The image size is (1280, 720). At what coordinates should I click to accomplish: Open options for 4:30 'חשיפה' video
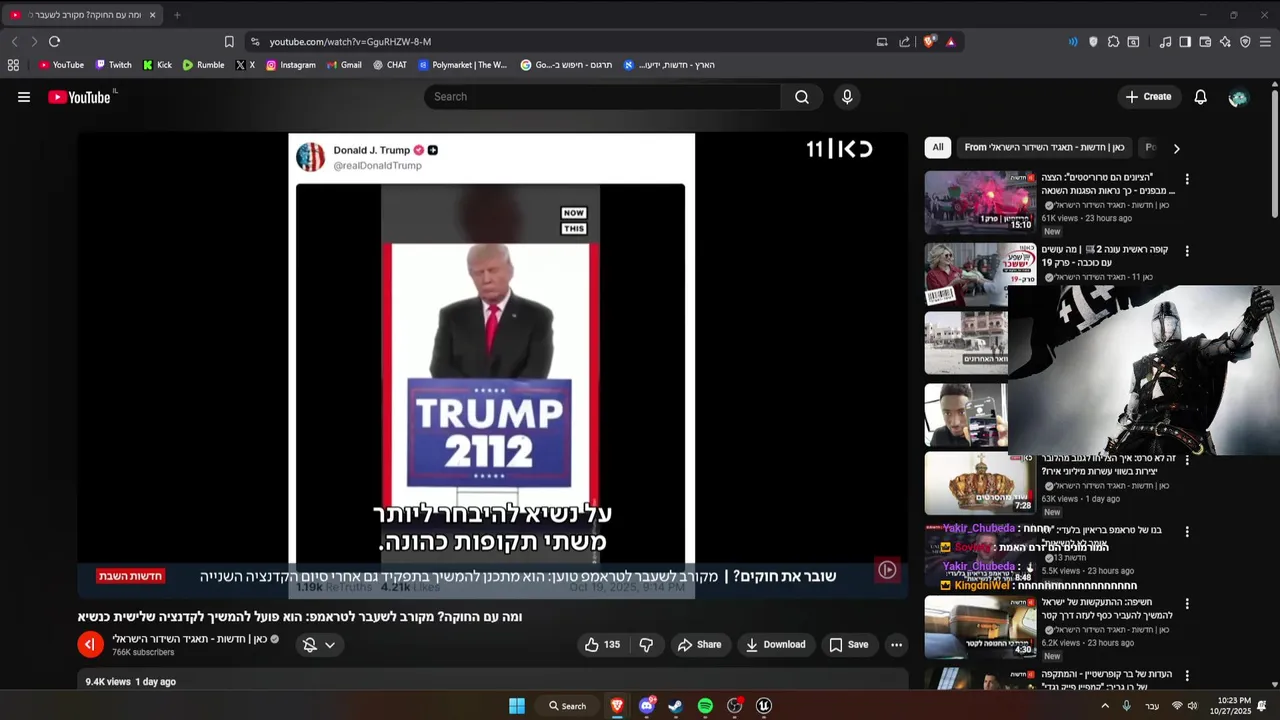[x=1187, y=604]
